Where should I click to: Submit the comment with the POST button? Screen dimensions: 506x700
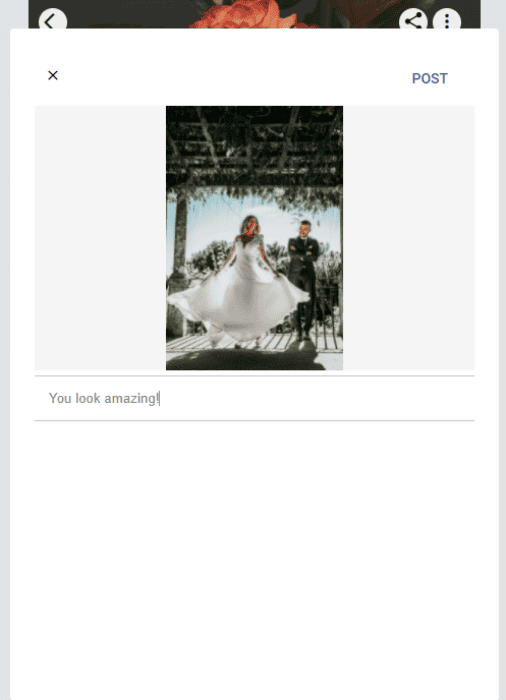click(x=429, y=79)
